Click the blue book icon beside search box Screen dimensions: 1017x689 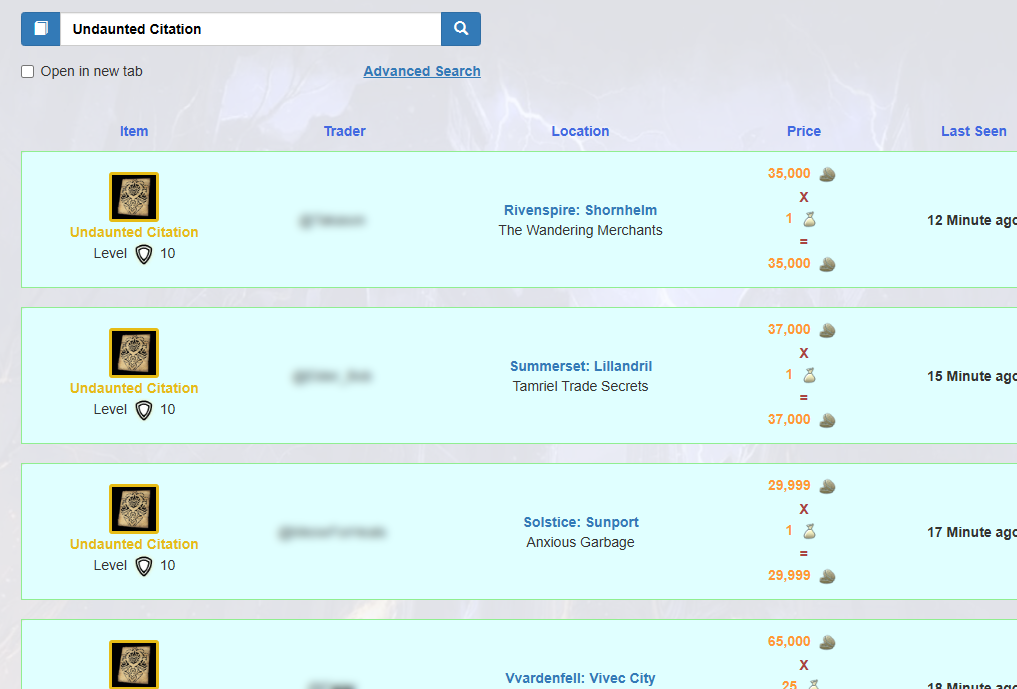pos(40,29)
